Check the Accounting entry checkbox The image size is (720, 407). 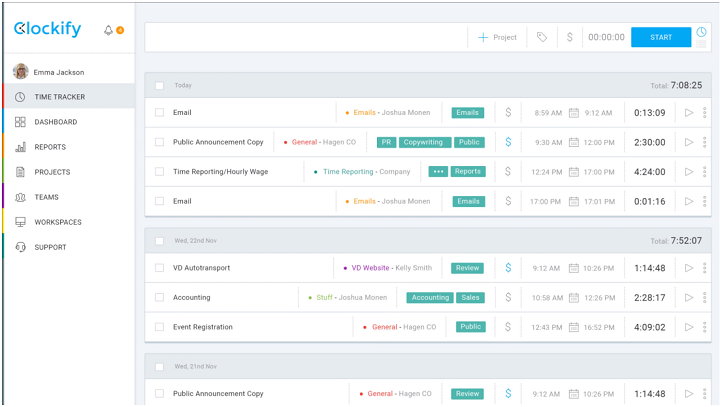pos(159,297)
